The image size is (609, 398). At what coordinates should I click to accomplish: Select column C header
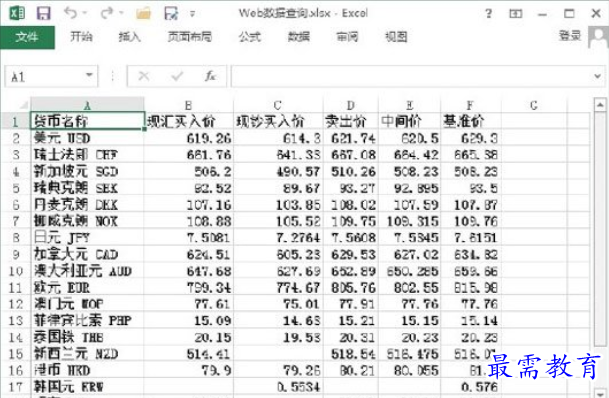tap(278, 105)
